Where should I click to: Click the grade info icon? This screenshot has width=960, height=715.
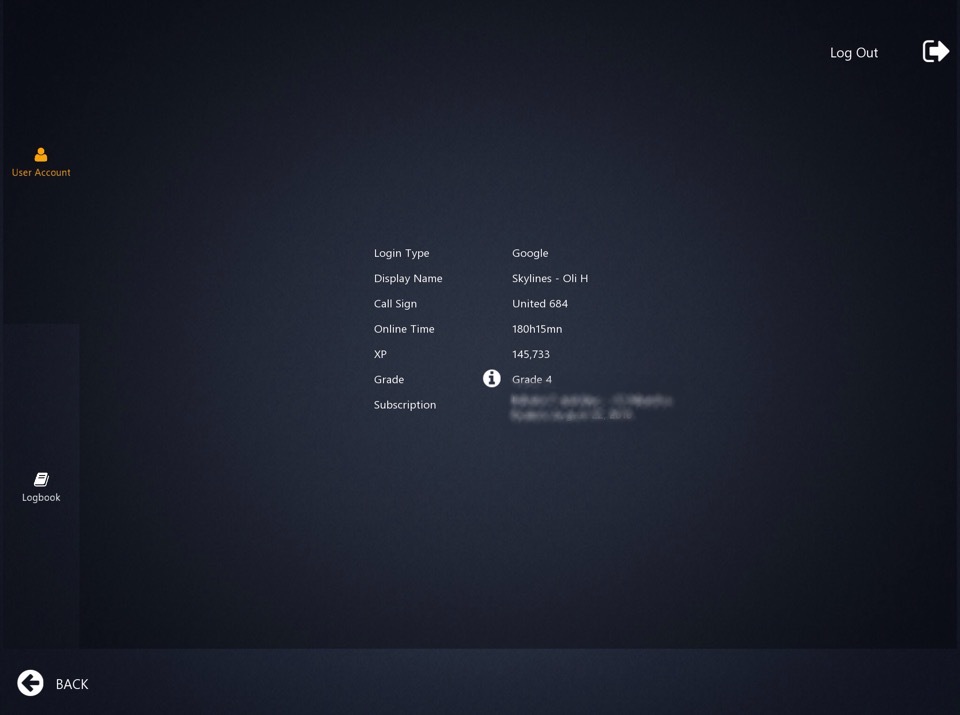tap(492, 379)
